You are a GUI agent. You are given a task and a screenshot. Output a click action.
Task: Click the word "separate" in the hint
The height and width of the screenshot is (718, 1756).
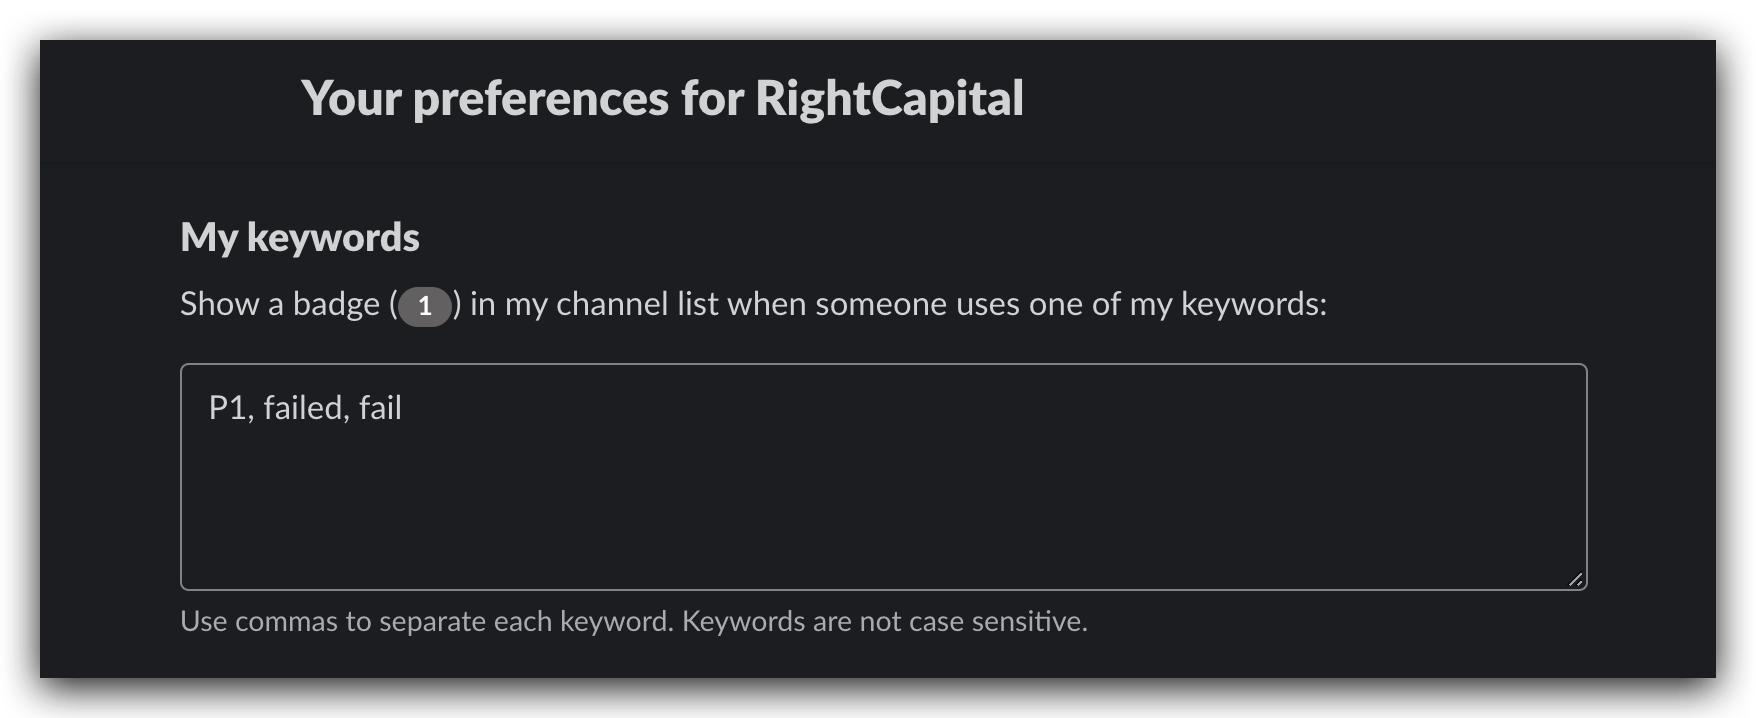point(433,622)
